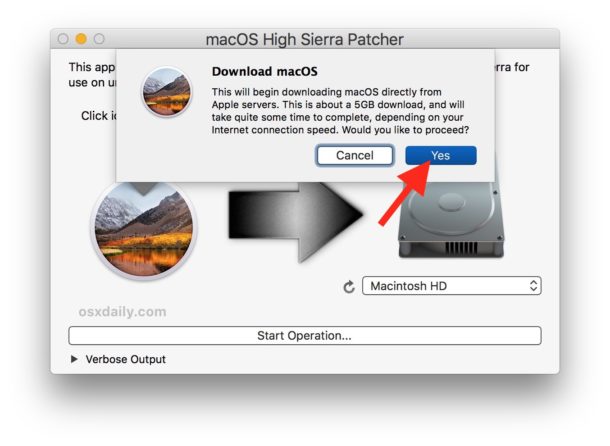Viewport: 610px width, 446px height.
Task: Click the macOS High Sierra Patcher title
Action: click(305, 39)
